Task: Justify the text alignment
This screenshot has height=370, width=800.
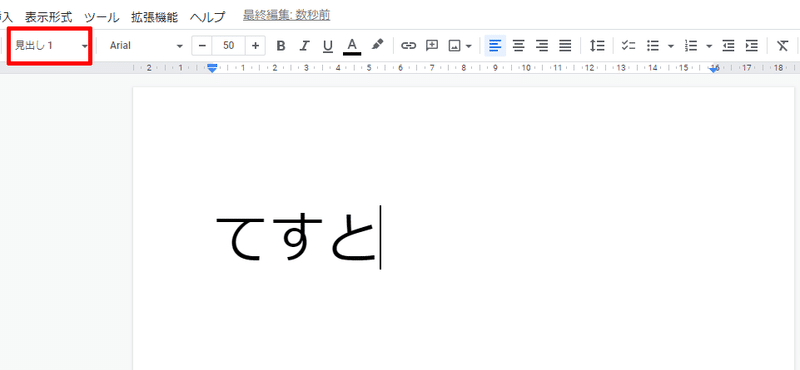Action: 565,46
